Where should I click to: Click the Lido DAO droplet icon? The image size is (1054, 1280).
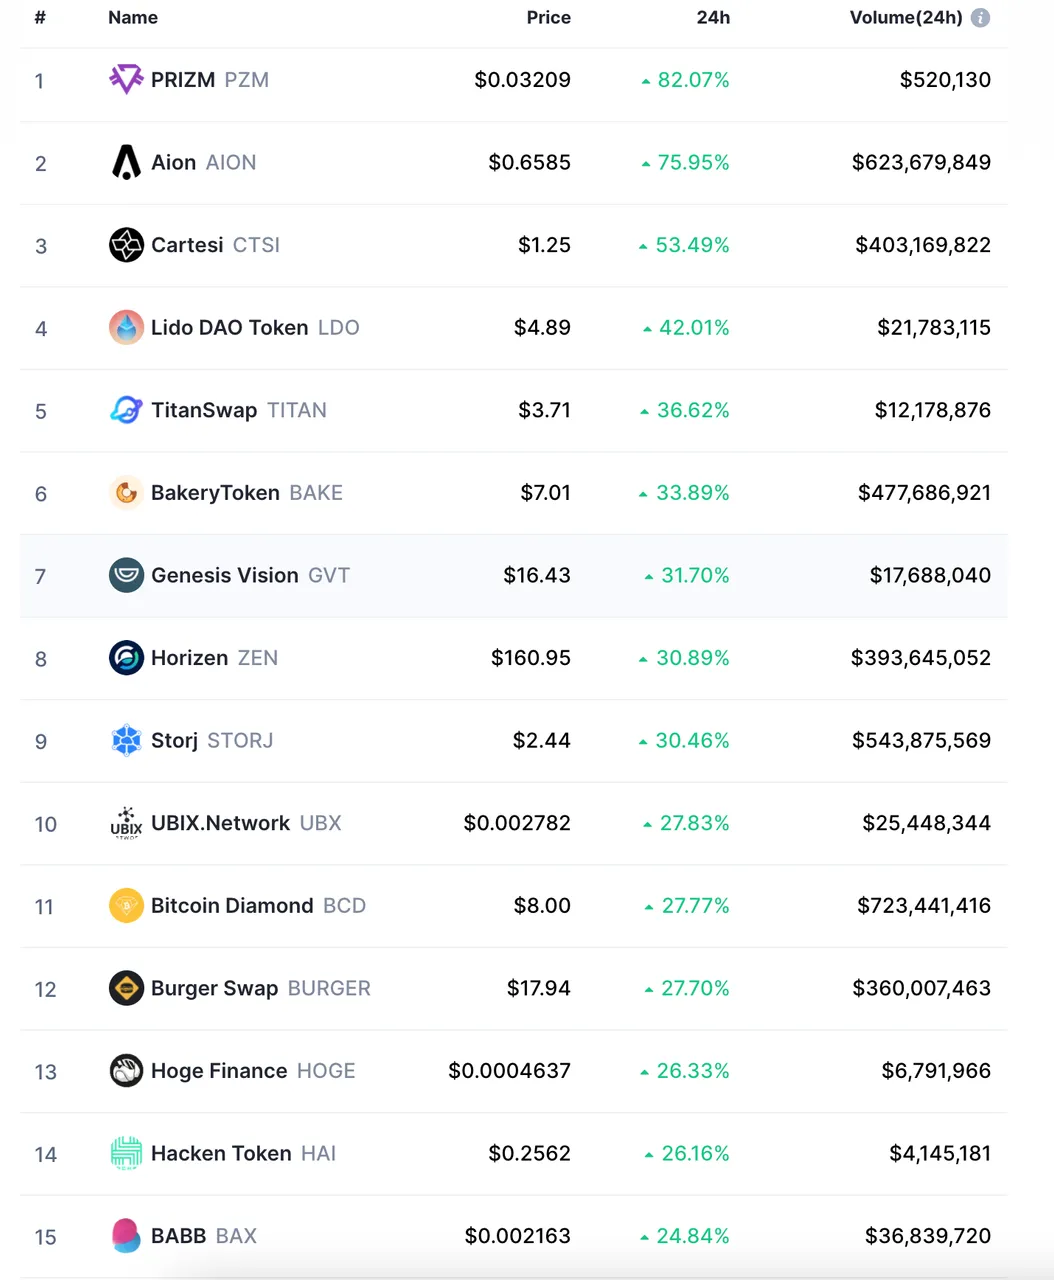pos(126,327)
